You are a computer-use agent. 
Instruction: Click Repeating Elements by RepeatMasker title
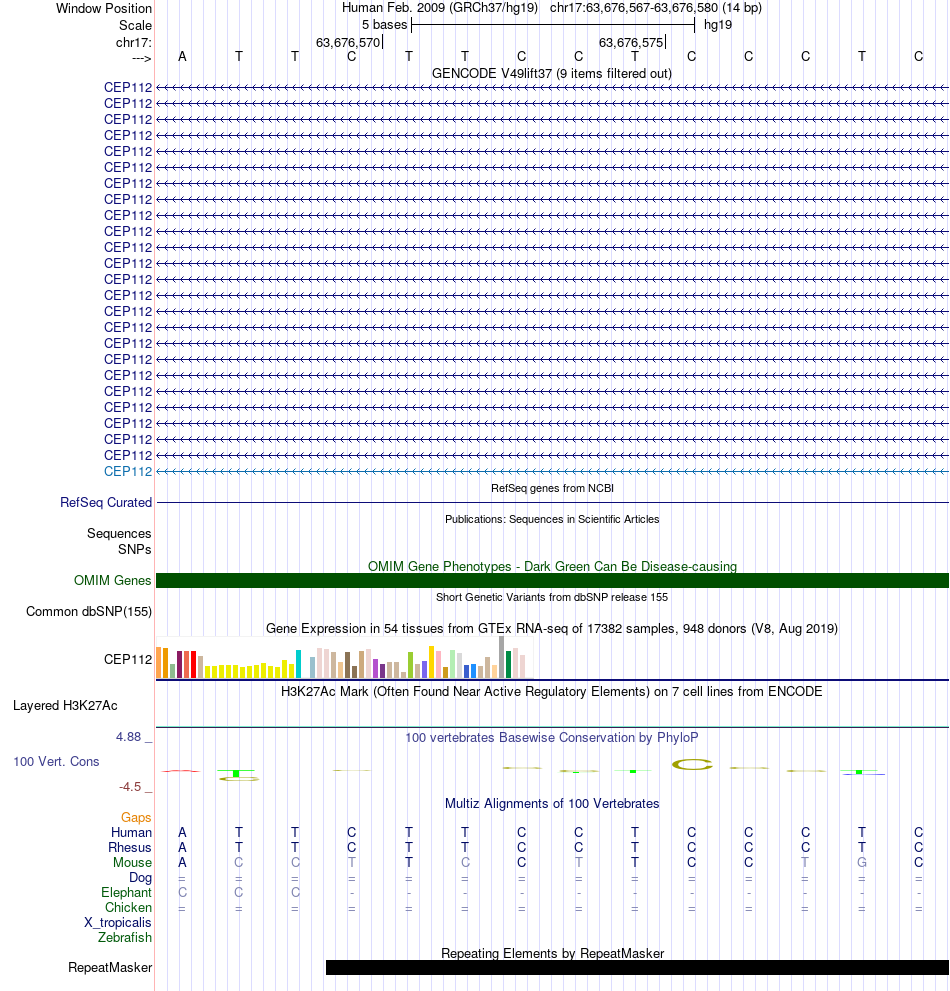click(552, 953)
